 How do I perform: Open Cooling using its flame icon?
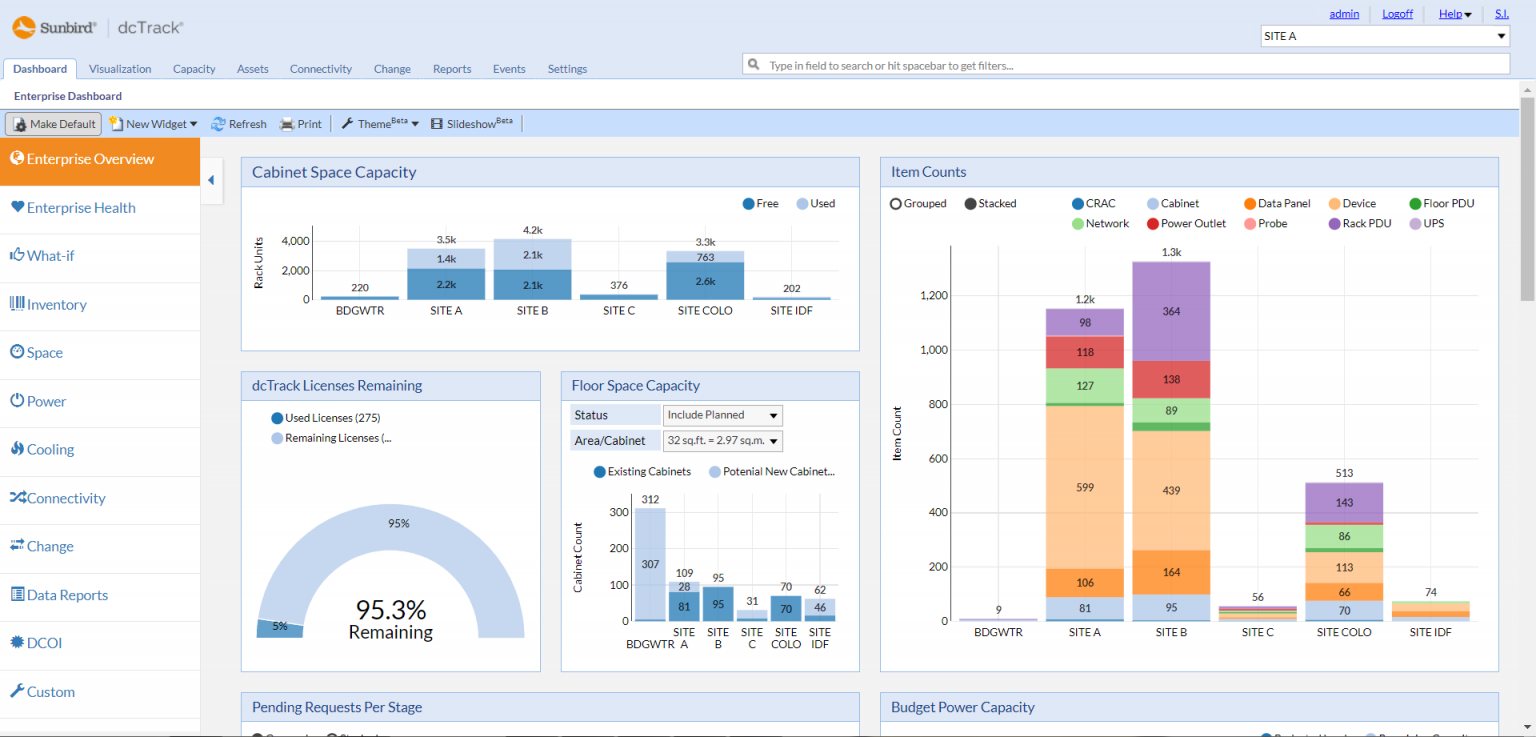click(x=17, y=449)
